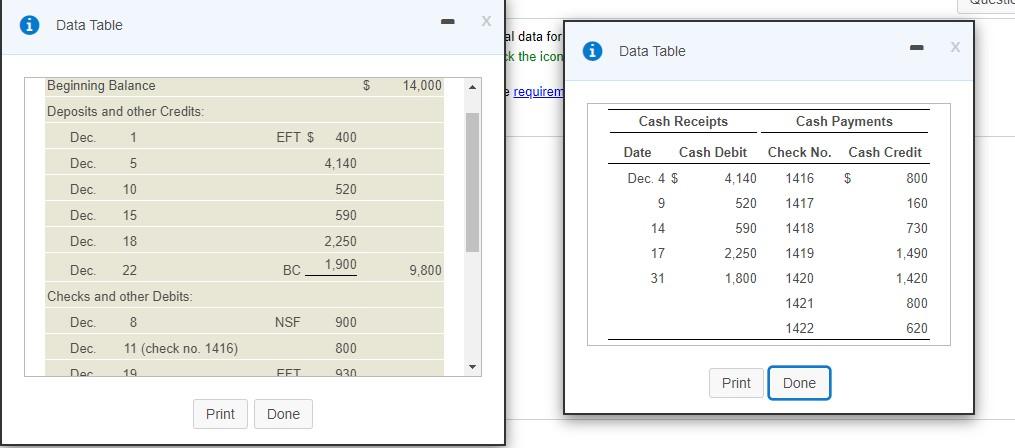Select the Check No. subheader
1015x448 pixels.
(x=799, y=153)
